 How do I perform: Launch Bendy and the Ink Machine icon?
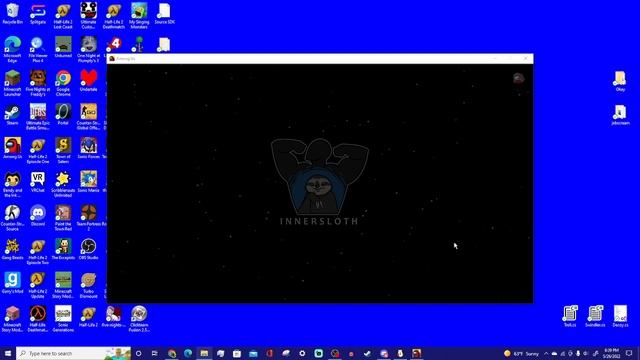tap(12, 184)
